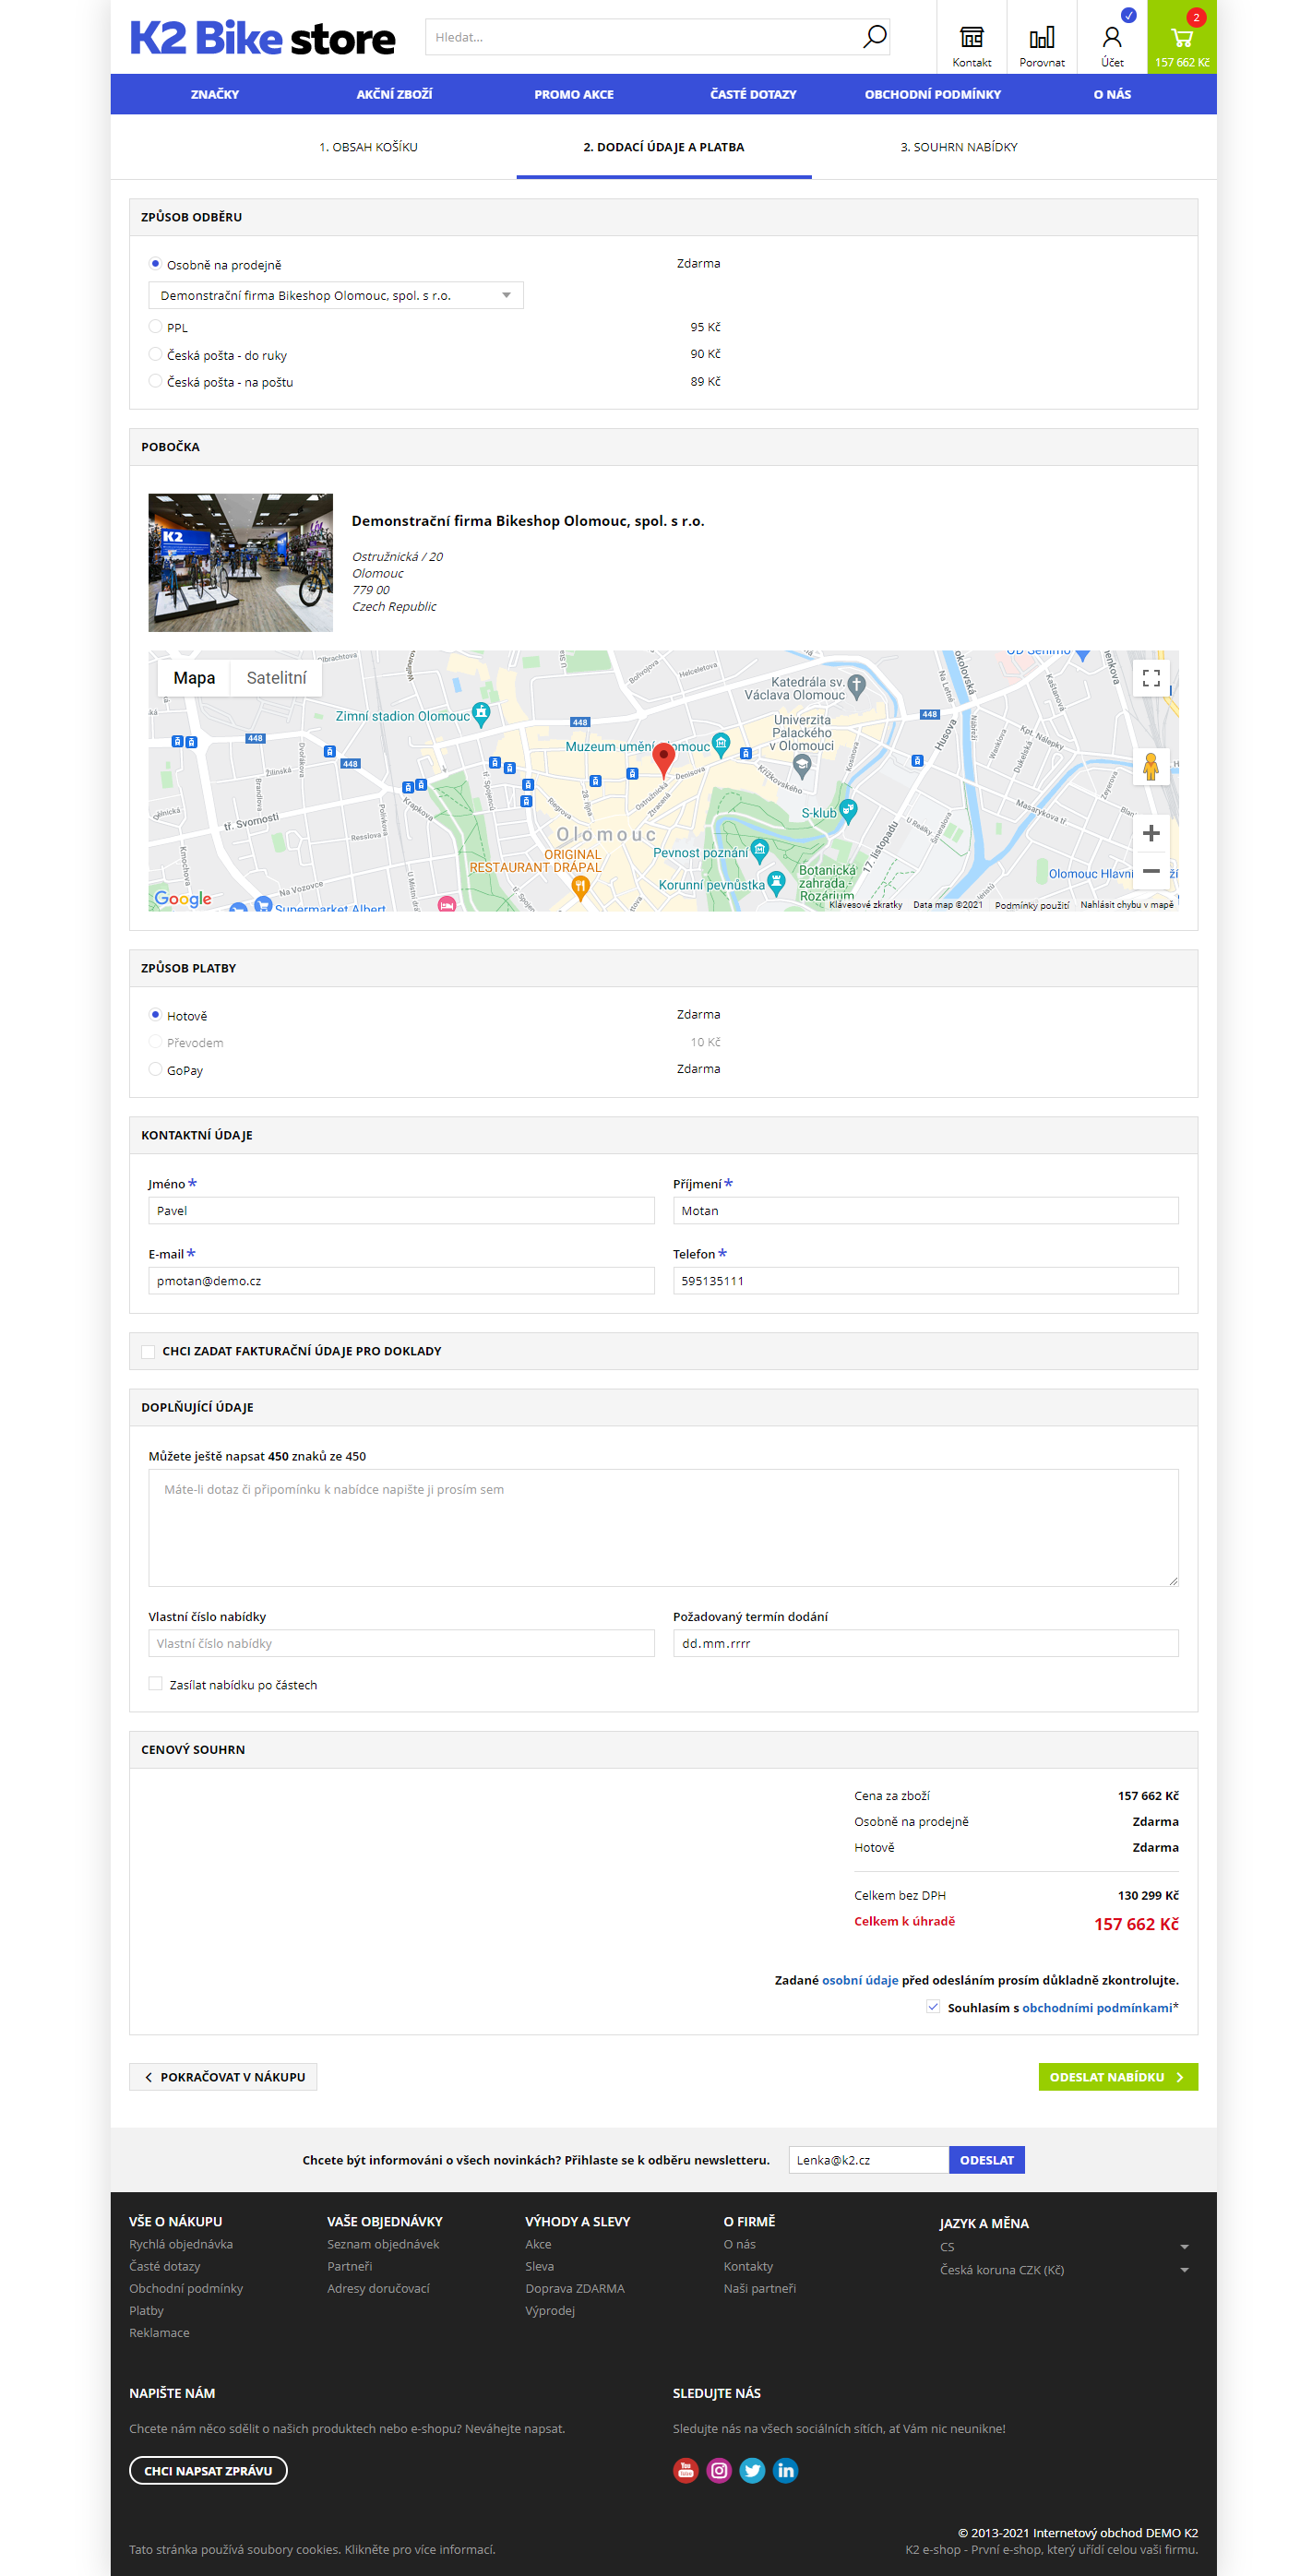Toggle fullscreen view on the map
Screen dimensions: 1312x2576
(x=1150, y=679)
